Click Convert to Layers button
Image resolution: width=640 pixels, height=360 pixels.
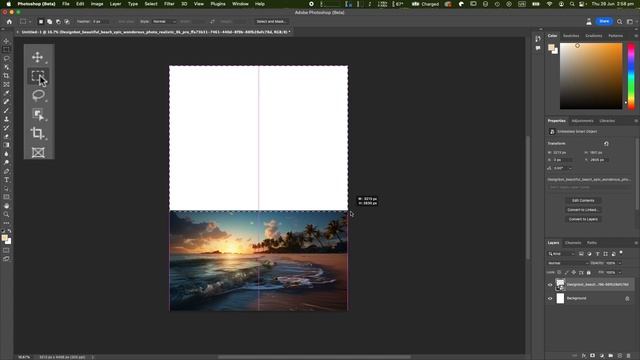[x=583, y=219]
